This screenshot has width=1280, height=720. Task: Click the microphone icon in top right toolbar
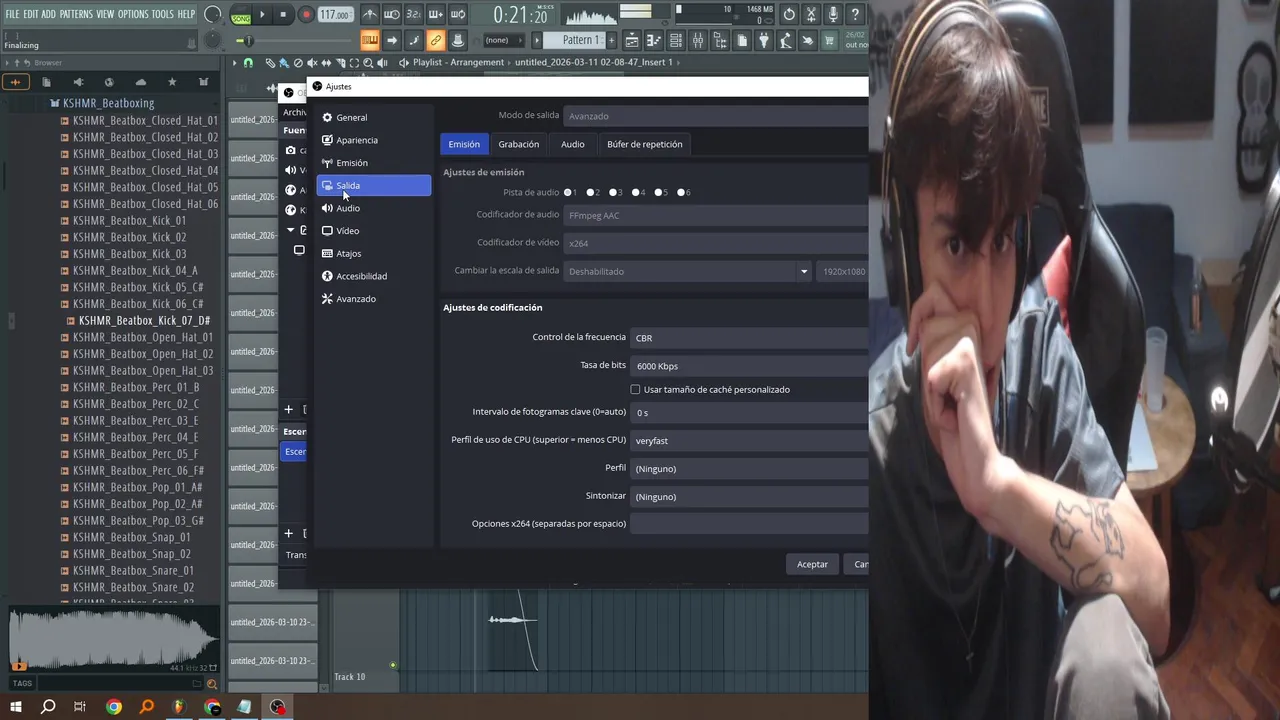coord(833,15)
